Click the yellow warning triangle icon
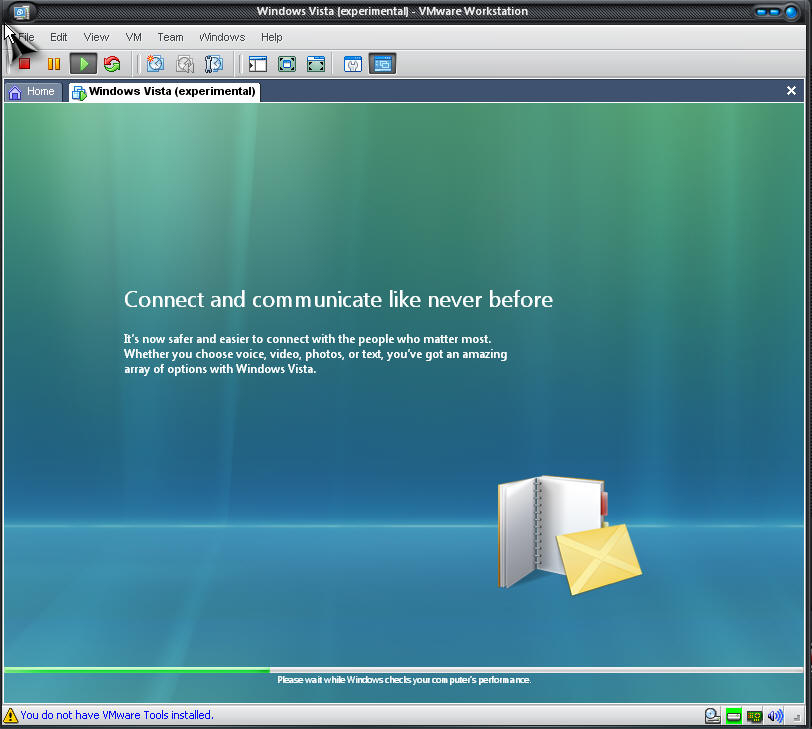Image resolution: width=812 pixels, height=729 pixels. (10, 716)
